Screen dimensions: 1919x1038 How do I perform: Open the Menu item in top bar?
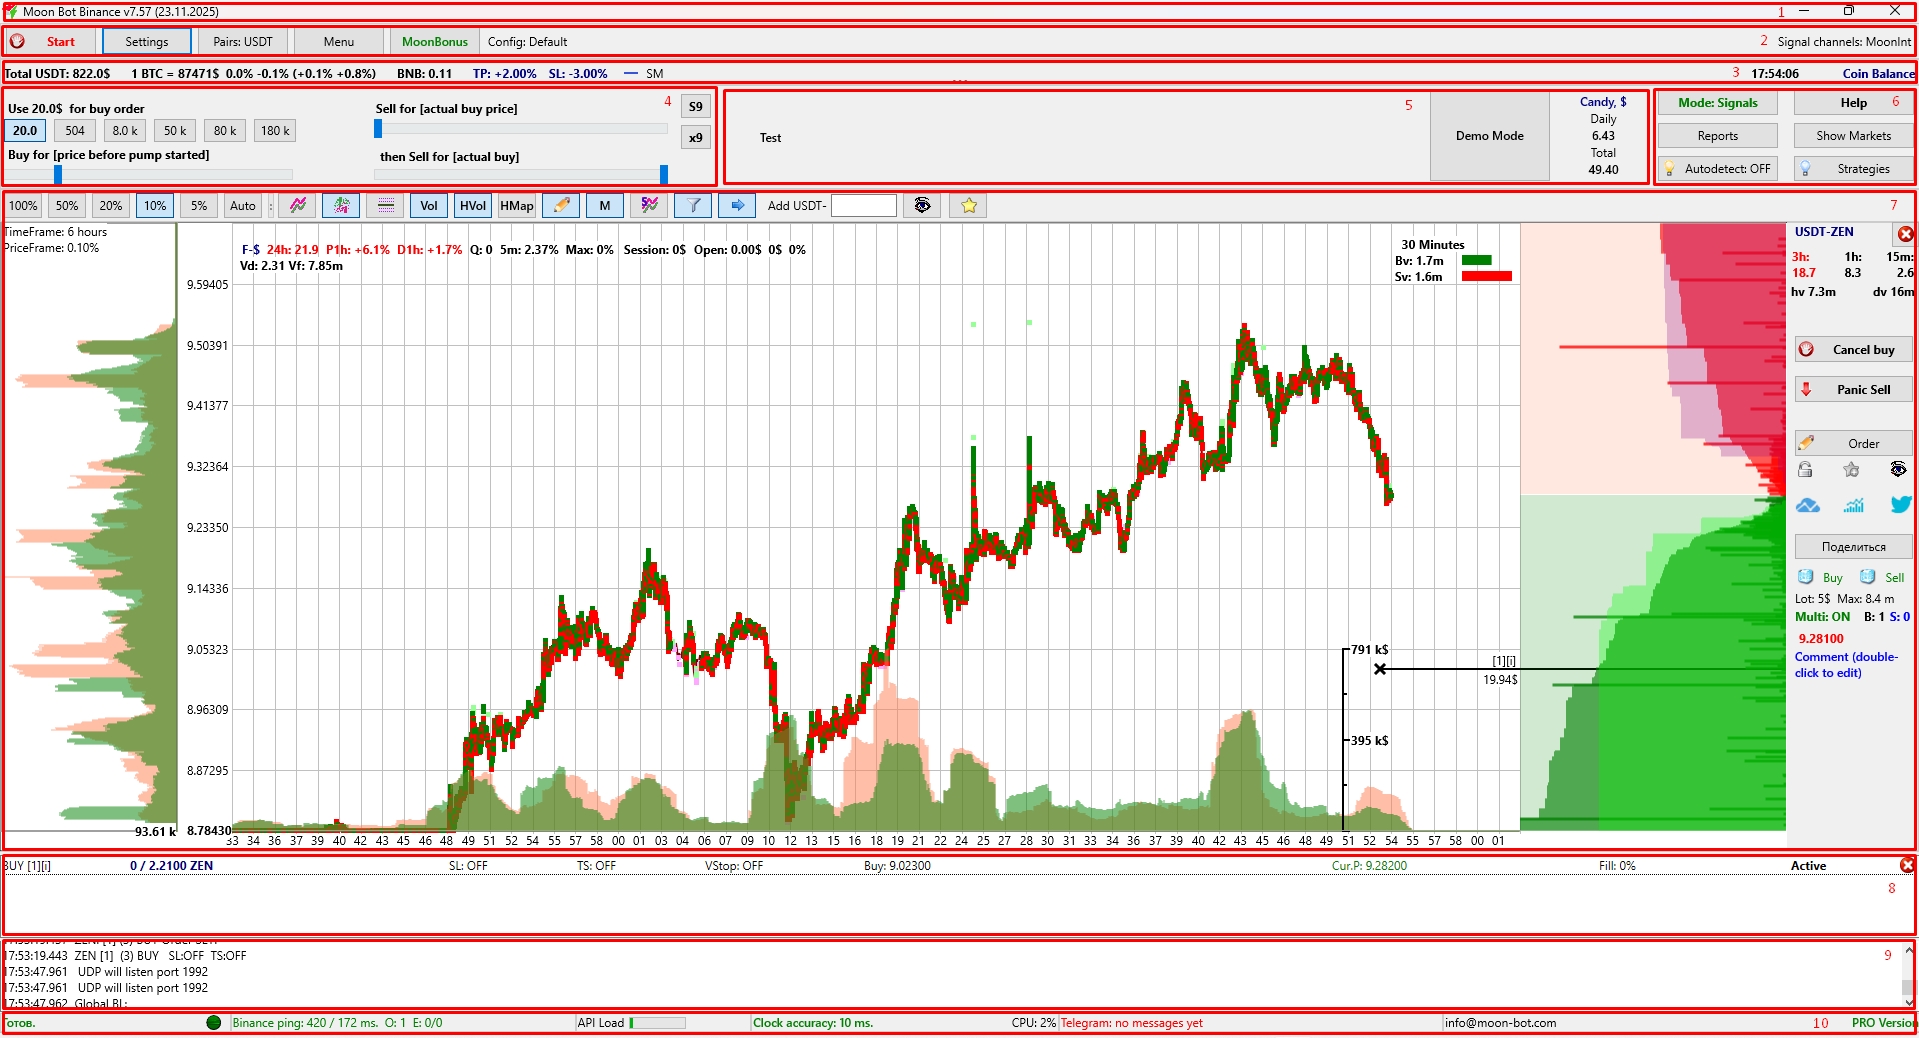point(338,42)
